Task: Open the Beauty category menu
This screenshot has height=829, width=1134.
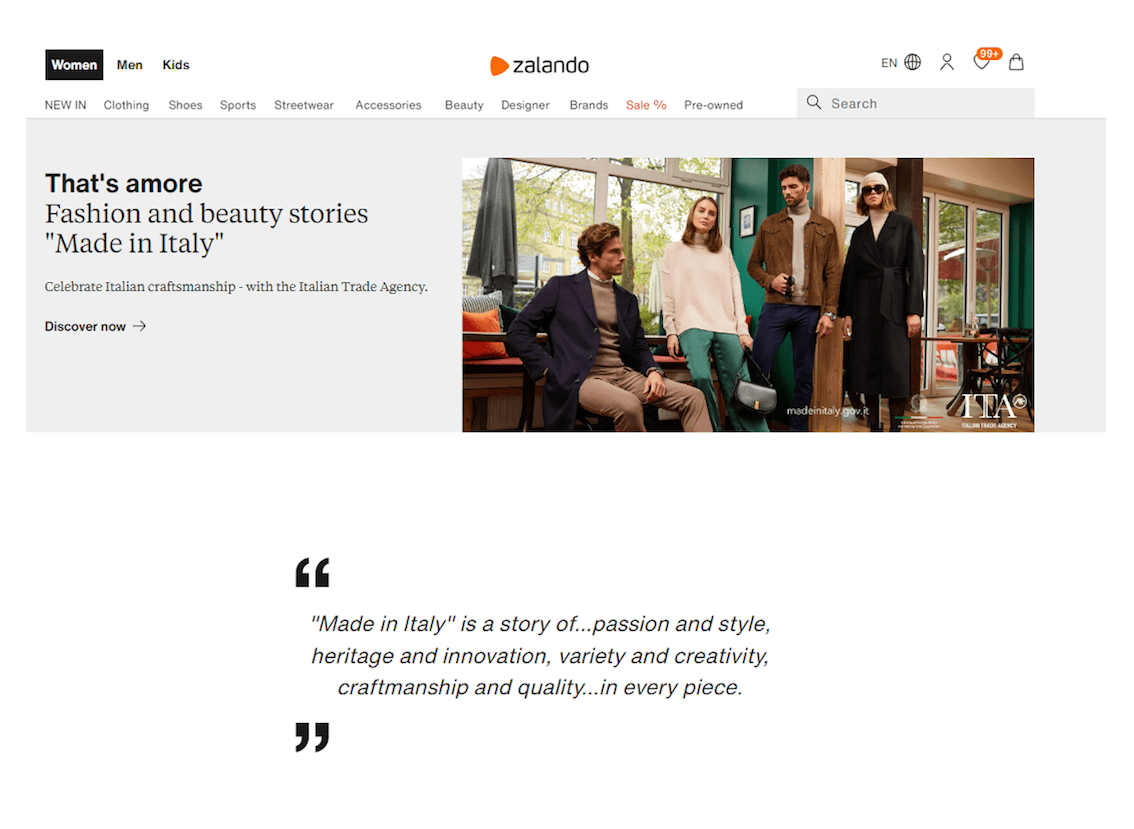Action: pyautogui.click(x=464, y=105)
